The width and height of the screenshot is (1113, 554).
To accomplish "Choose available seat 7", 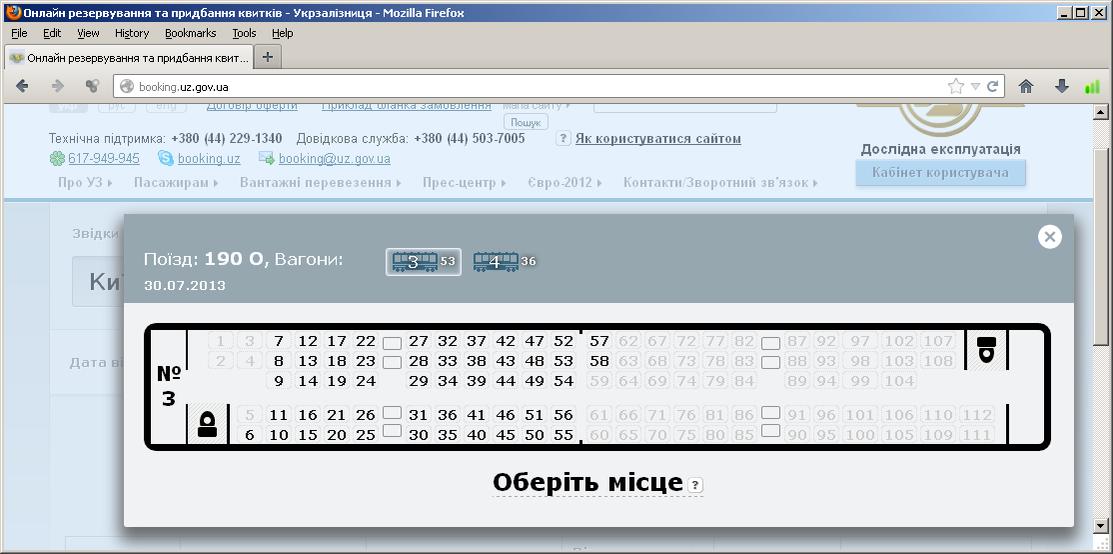I will pos(278,342).
